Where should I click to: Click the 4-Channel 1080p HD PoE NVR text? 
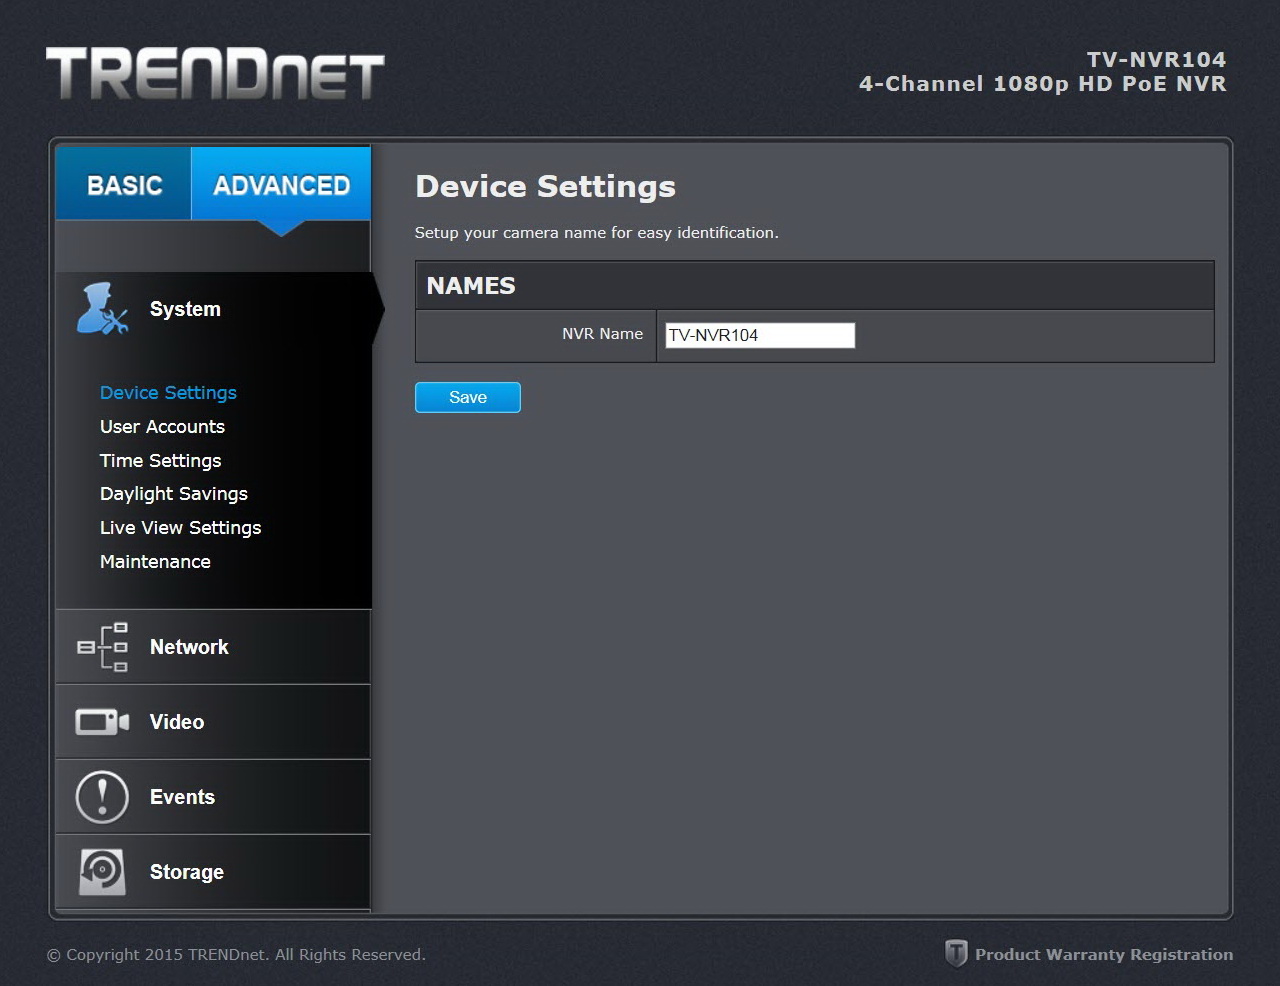pyautogui.click(x=1042, y=84)
